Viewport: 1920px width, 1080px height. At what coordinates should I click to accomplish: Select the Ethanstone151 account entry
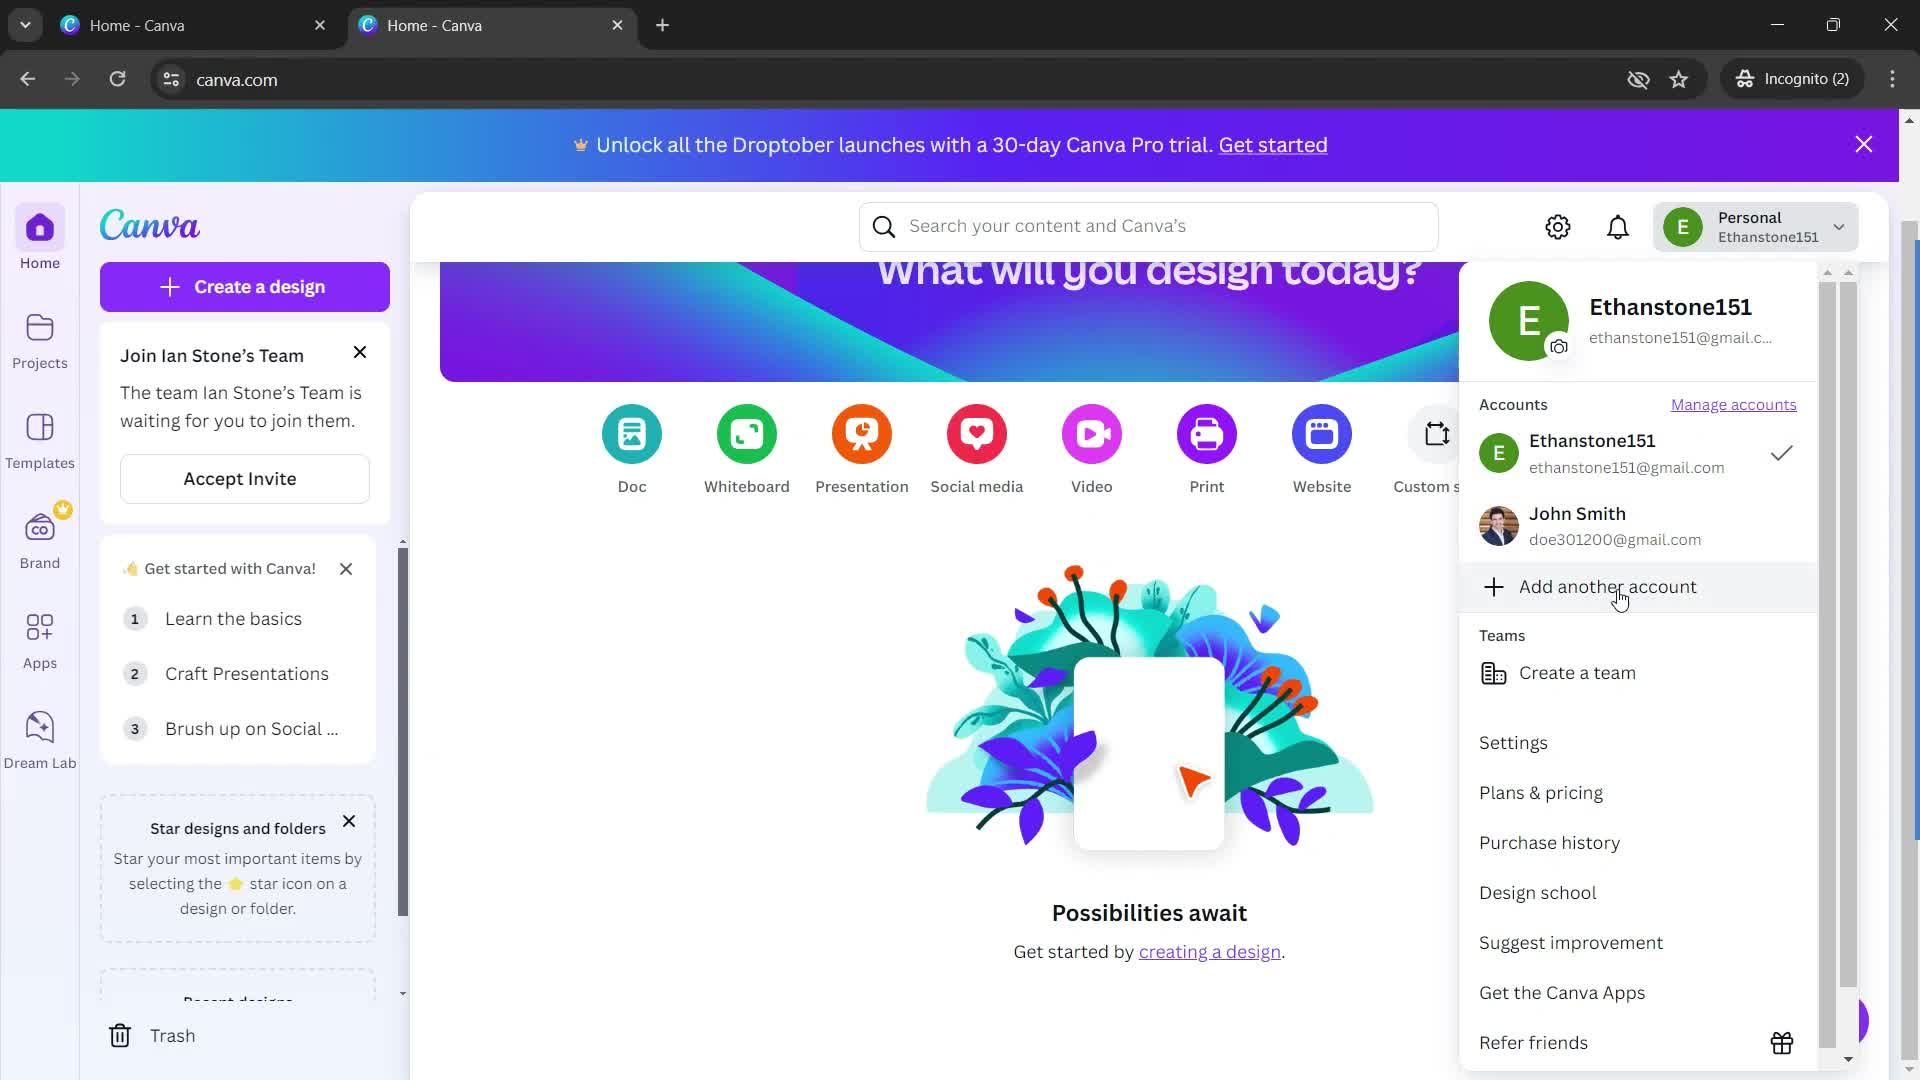(1637, 453)
